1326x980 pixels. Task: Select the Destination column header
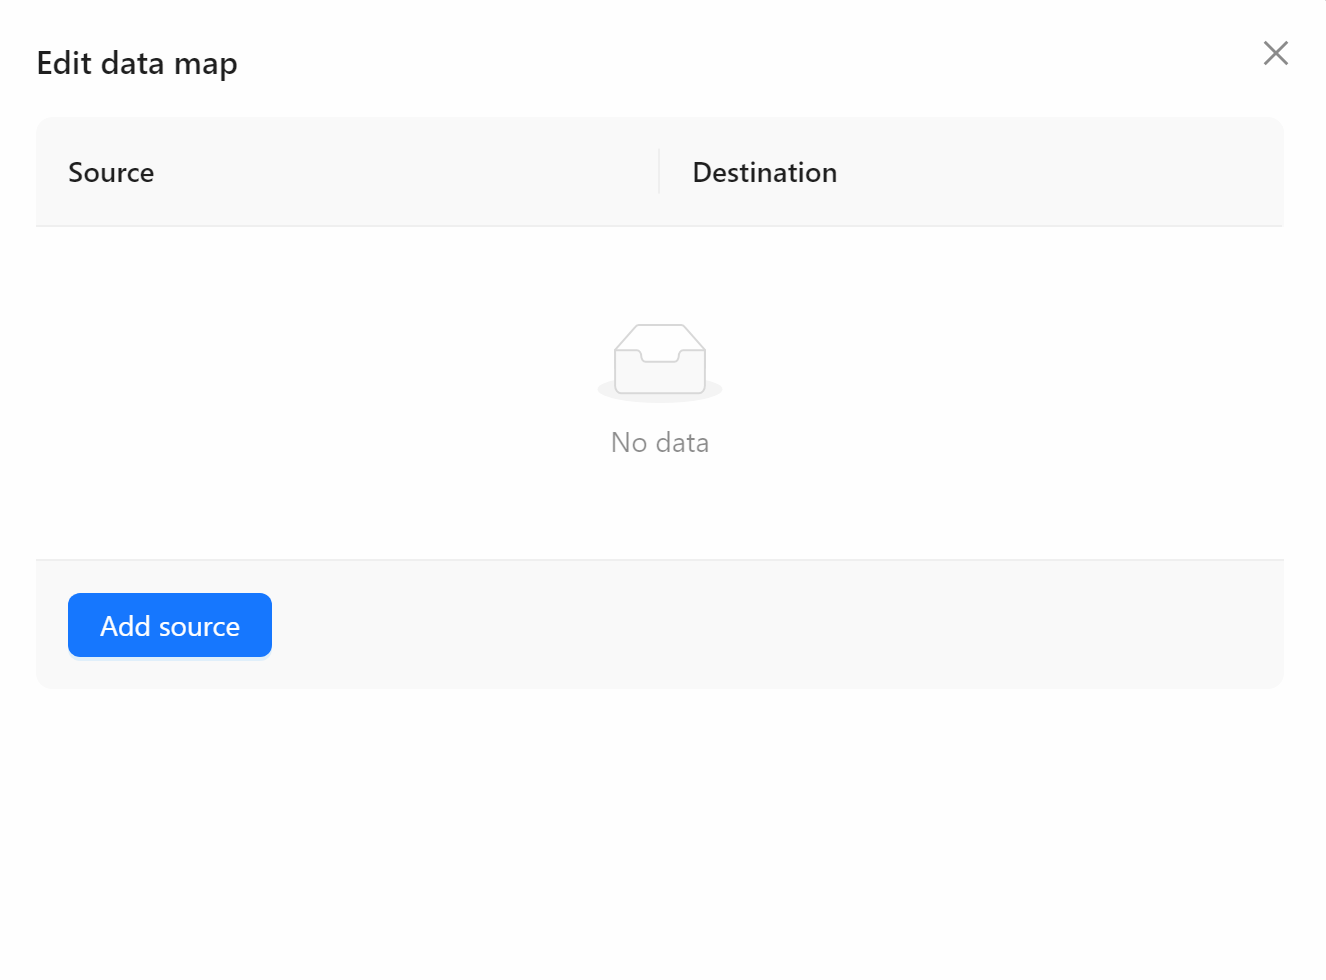[x=764, y=172]
